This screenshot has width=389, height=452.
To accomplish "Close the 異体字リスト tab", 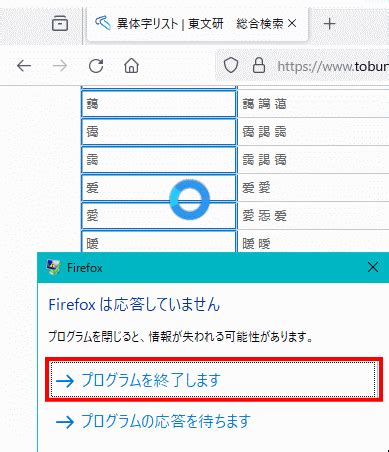I will [x=292, y=23].
